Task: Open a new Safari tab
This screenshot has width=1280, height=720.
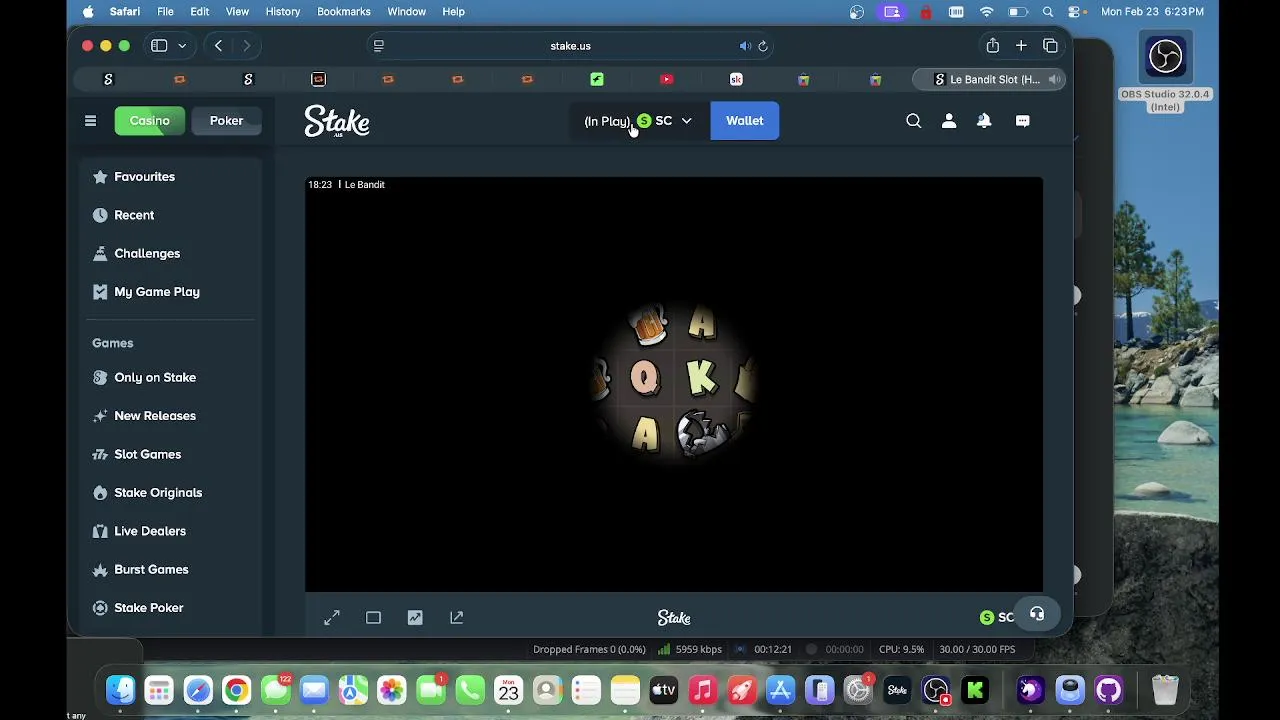Action: click(x=1021, y=46)
